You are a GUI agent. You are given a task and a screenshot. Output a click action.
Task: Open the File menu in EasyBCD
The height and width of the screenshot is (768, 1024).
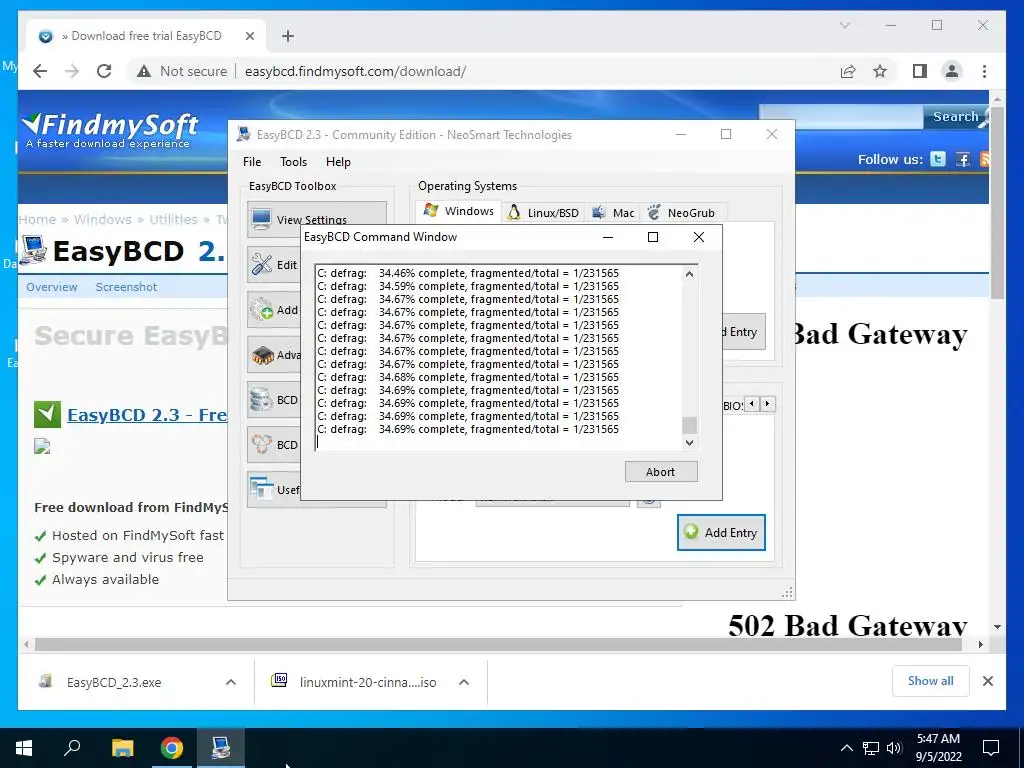(251, 161)
